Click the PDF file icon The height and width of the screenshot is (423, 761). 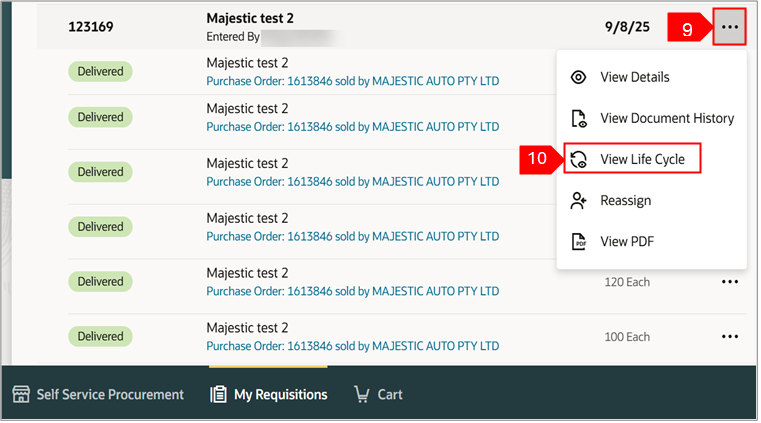[x=578, y=242]
